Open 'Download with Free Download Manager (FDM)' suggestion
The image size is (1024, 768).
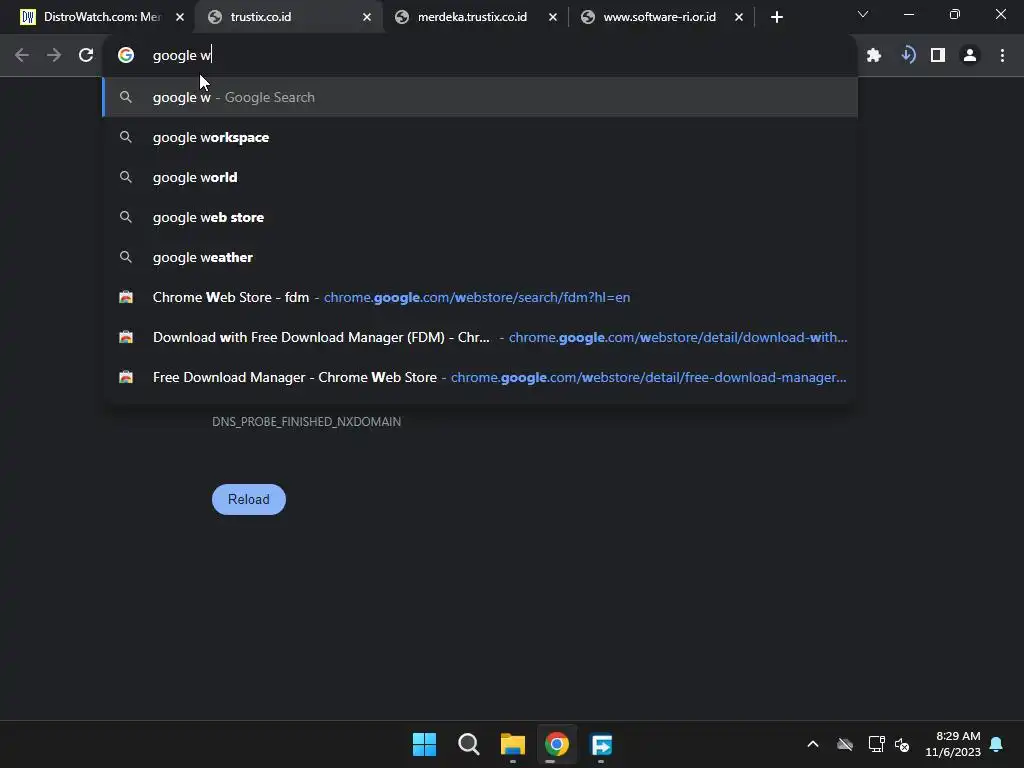pyautogui.click(x=480, y=337)
